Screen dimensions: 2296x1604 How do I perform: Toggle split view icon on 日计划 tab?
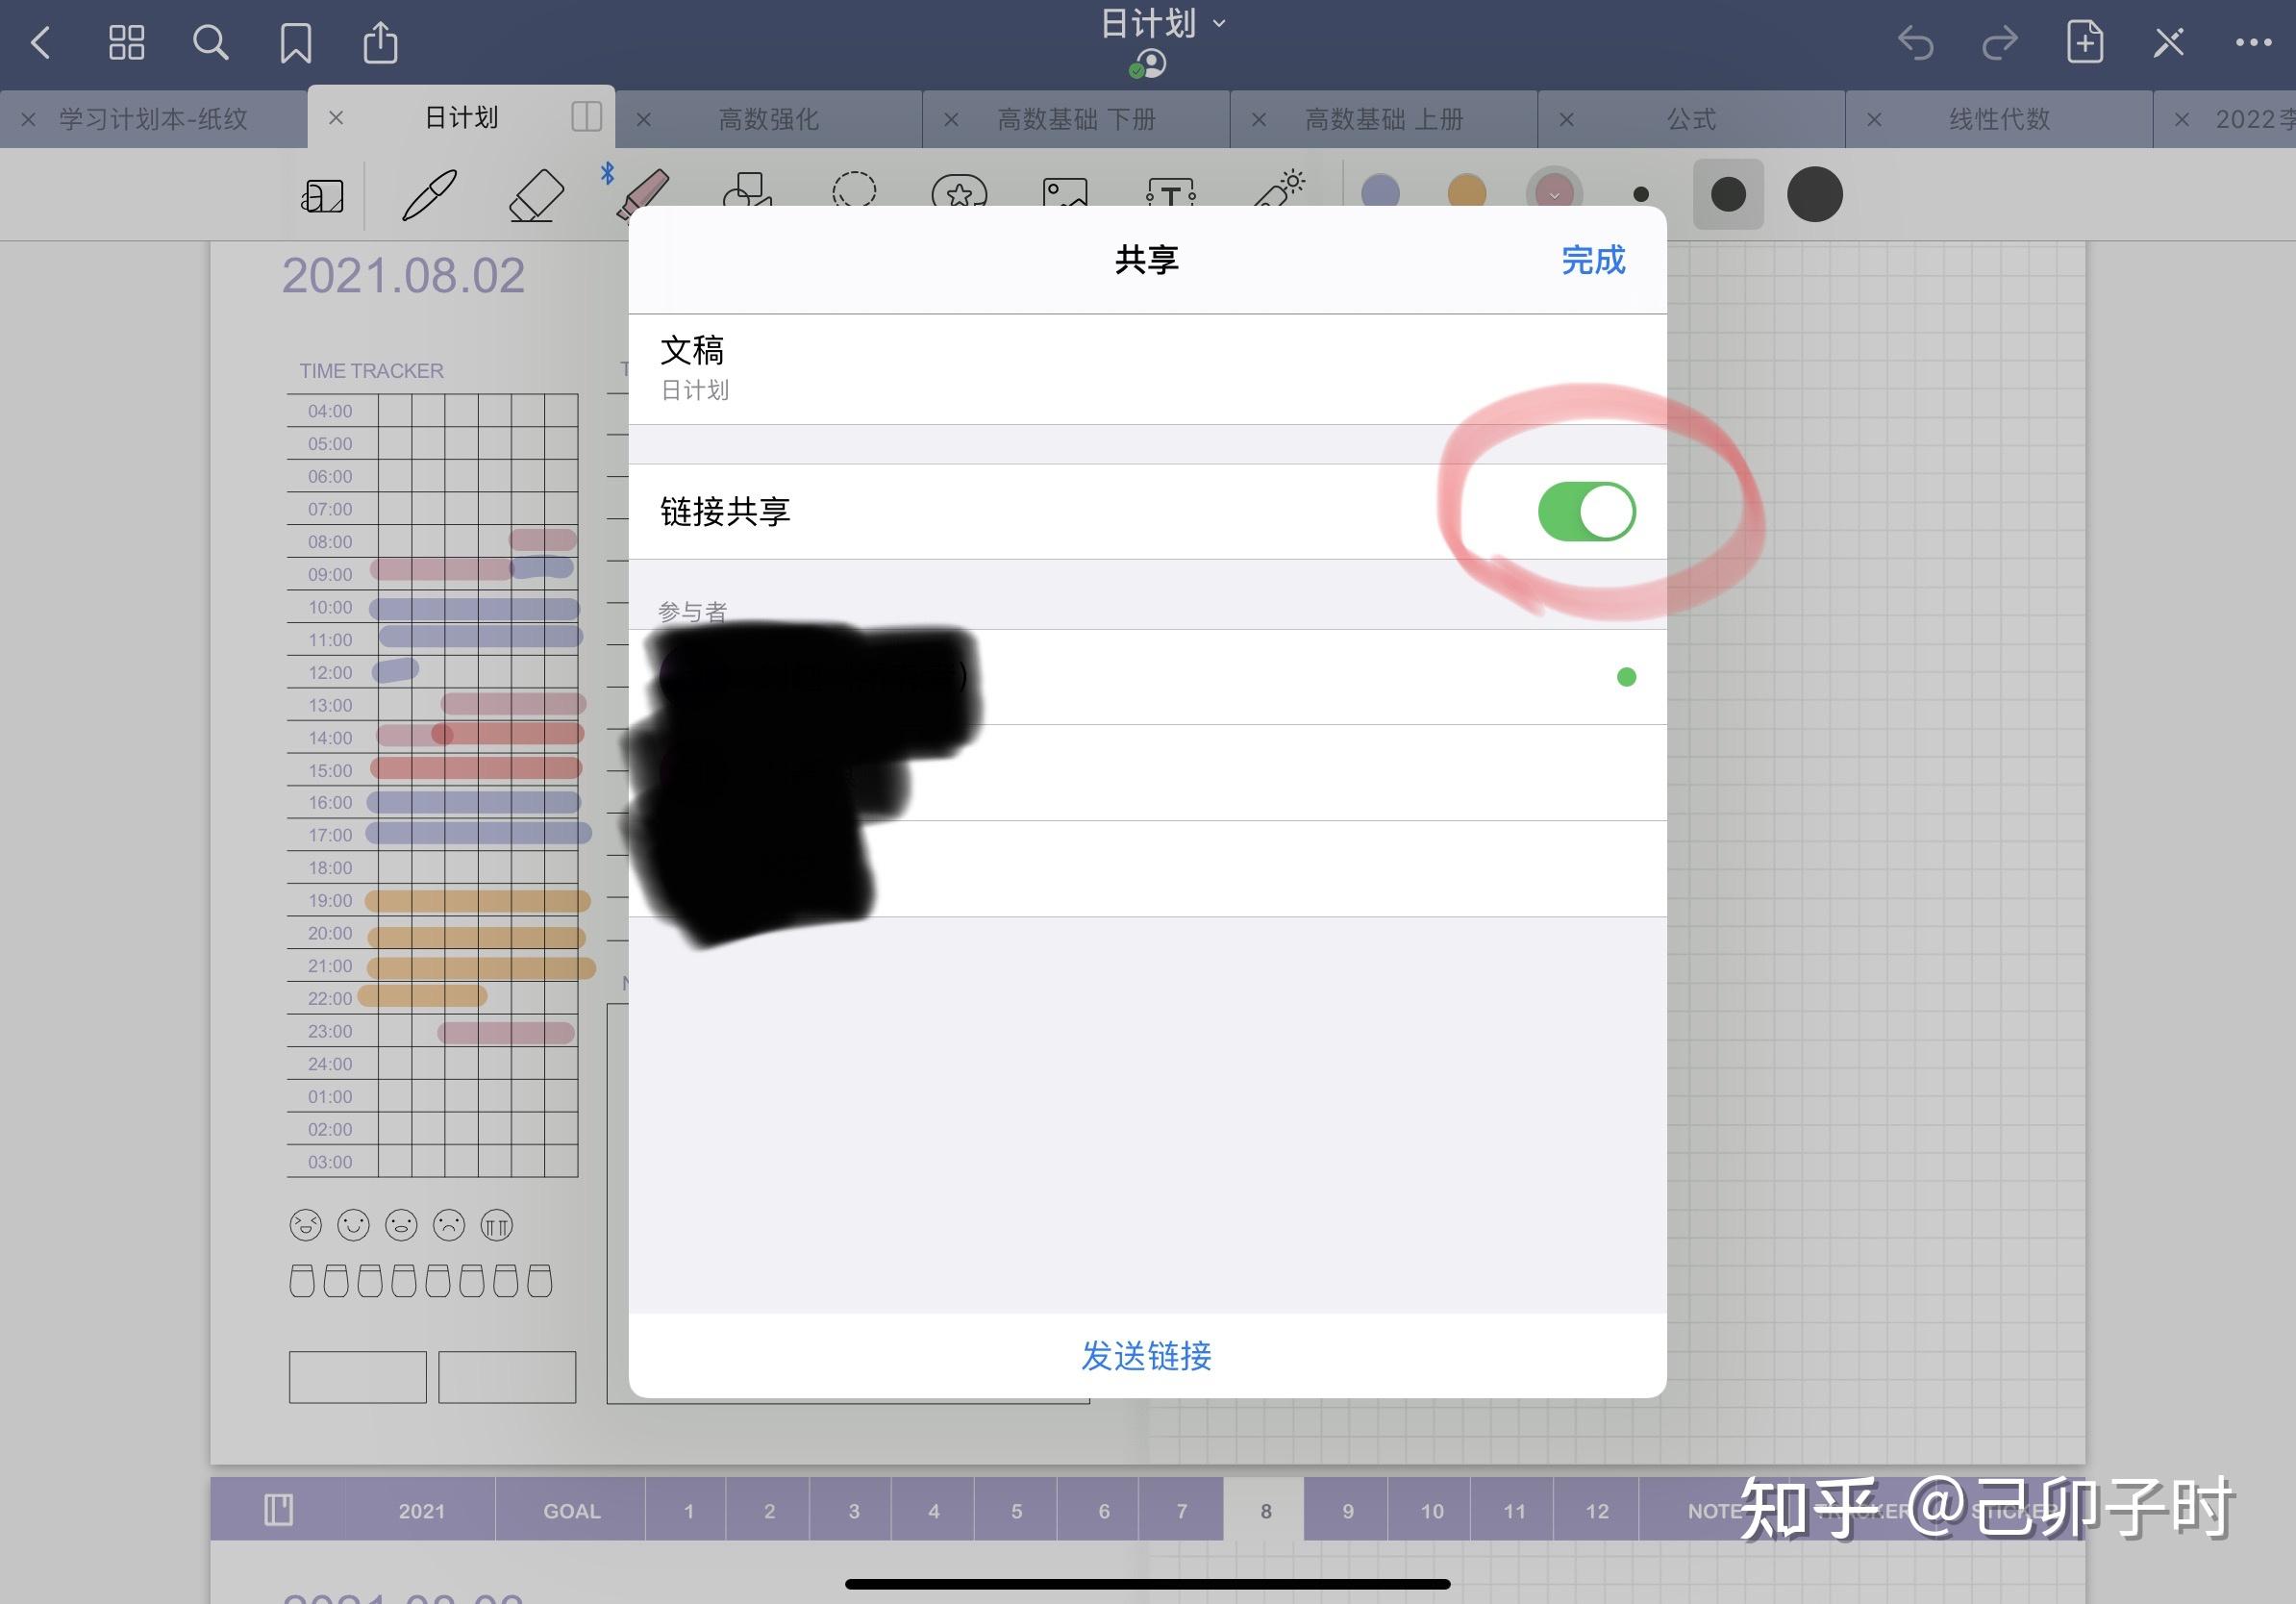586,117
